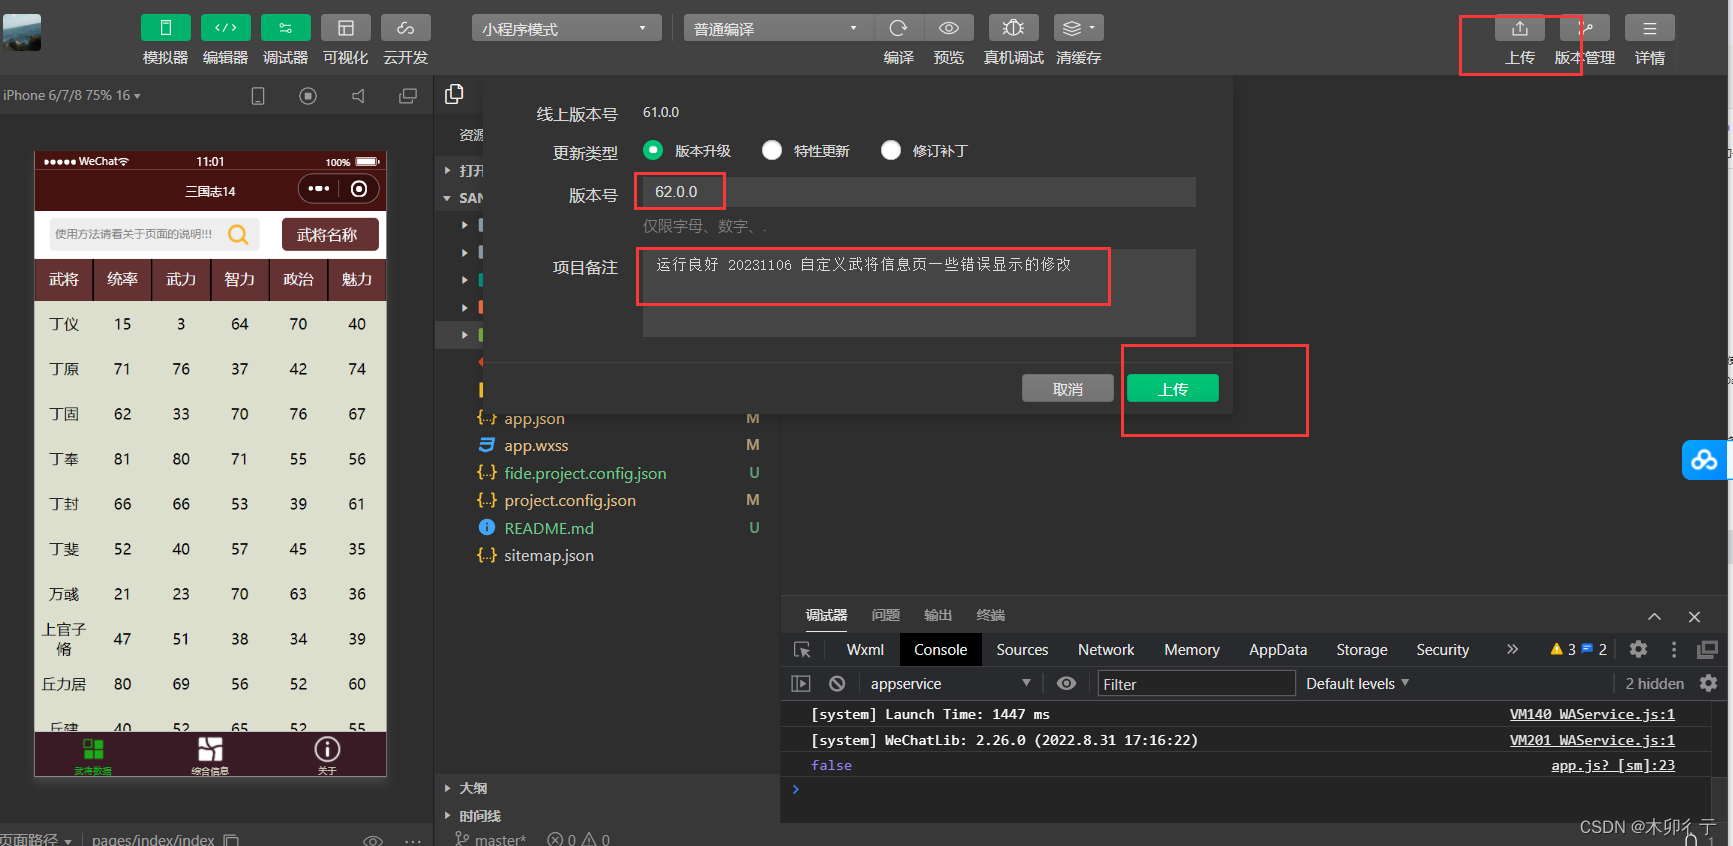Show more devtools tabs chevron
The image size is (1733, 846).
pyautogui.click(x=1512, y=650)
